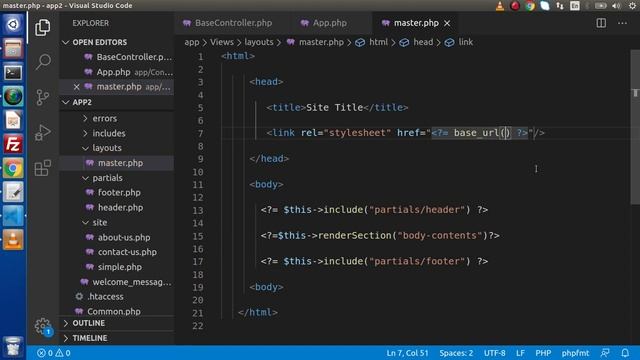
Task: Click the html breadcrumb item
Action: tap(378, 42)
